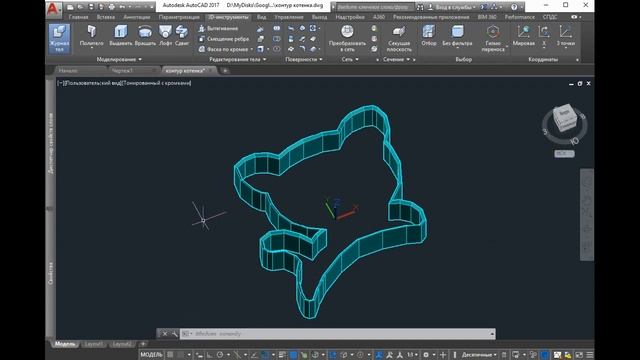The height and width of the screenshot is (360, 640).
Task: Open the Главная ribbon tab
Action: [x=78, y=17]
